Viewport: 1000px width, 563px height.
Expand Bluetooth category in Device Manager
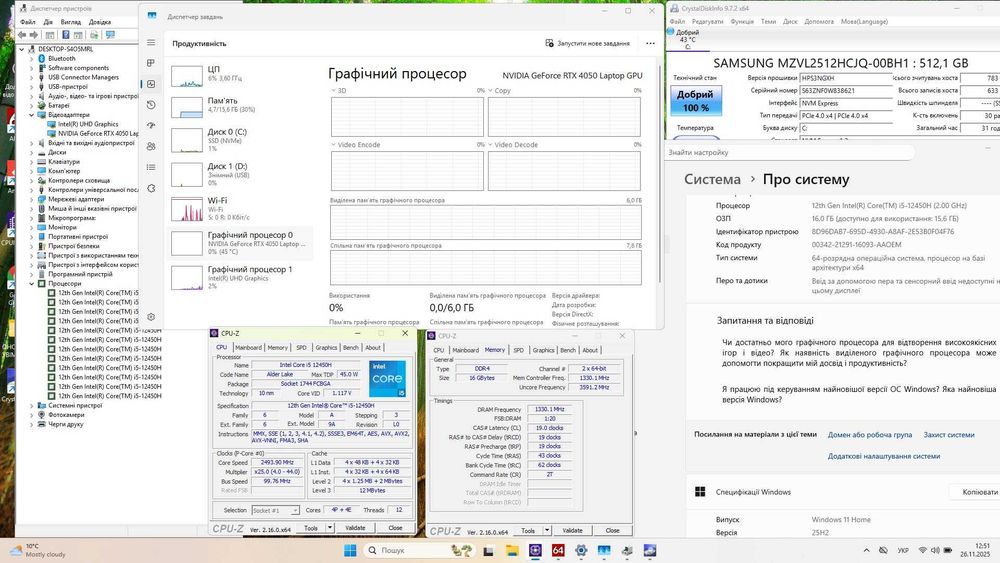tap(31, 59)
